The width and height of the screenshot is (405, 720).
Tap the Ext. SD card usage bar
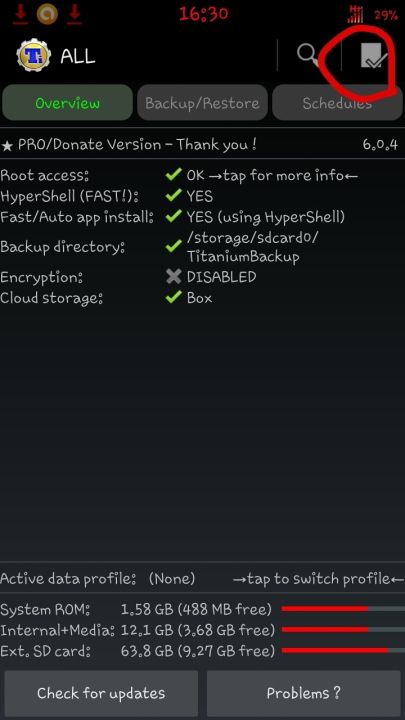[343, 650]
